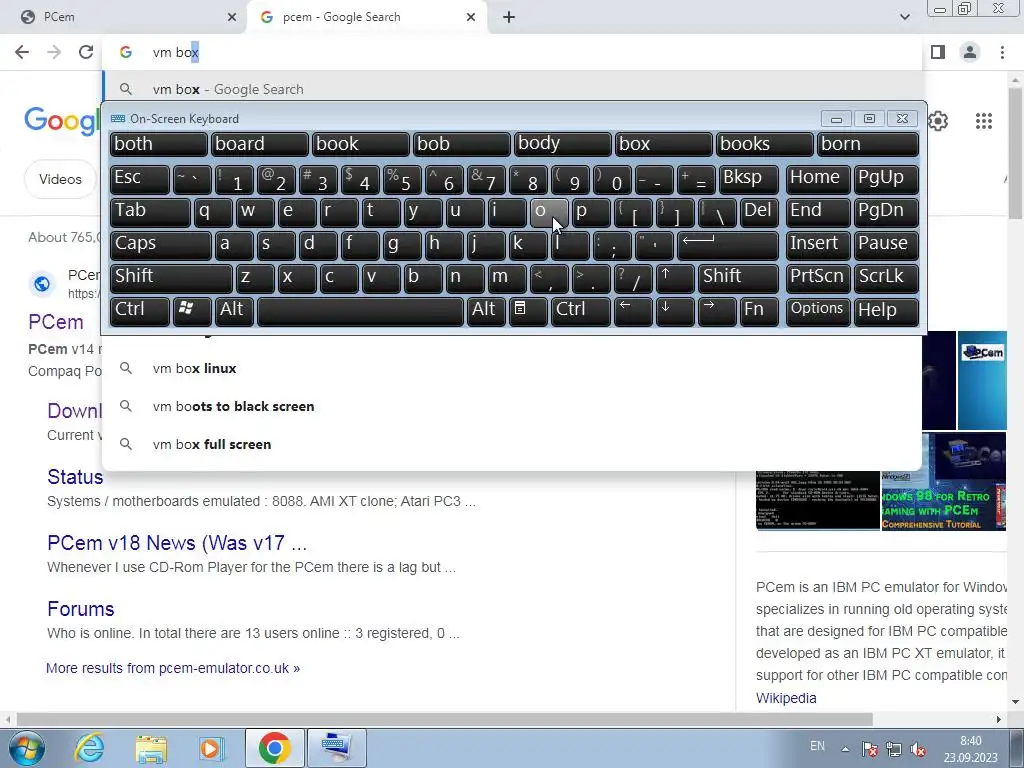Image resolution: width=1024 pixels, height=768 pixels.
Task: Click the up arrow key
Action: (675, 278)
